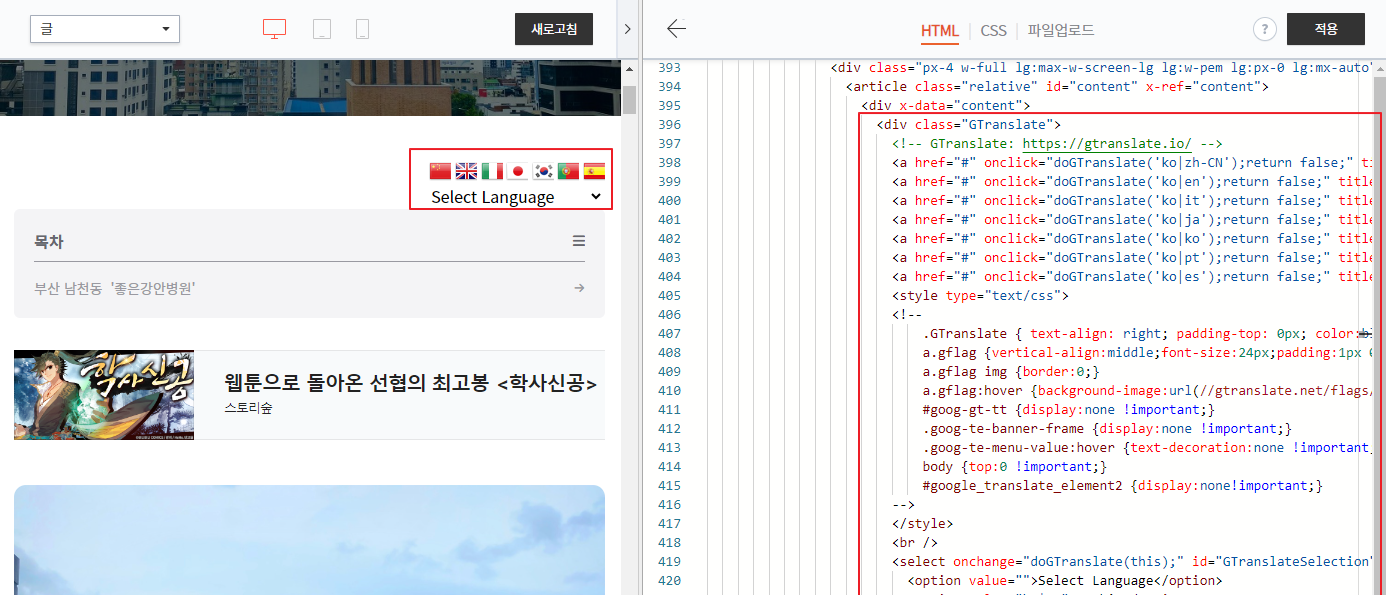The height and width of the screenshot is (595, 1386).
Task: Open the Select Language dropdown
Action: tap(516, 197)
